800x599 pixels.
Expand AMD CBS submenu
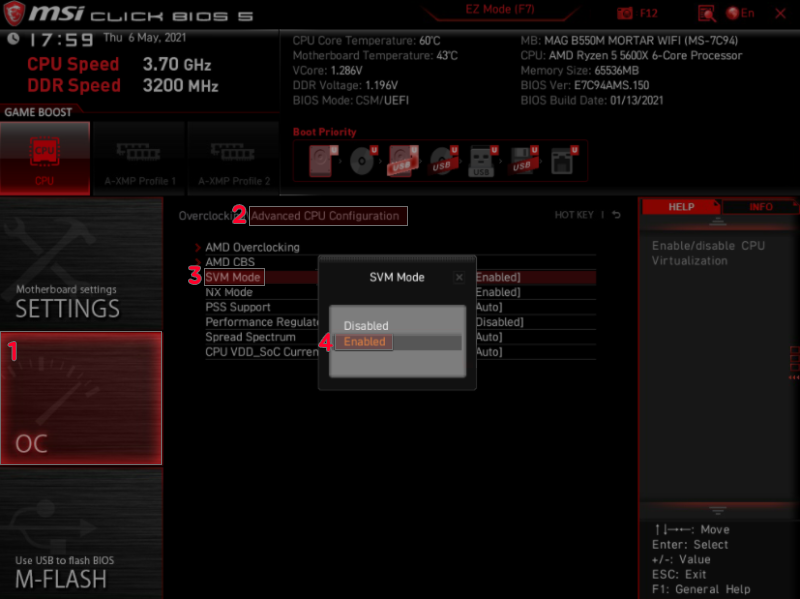tap(230, 262)
